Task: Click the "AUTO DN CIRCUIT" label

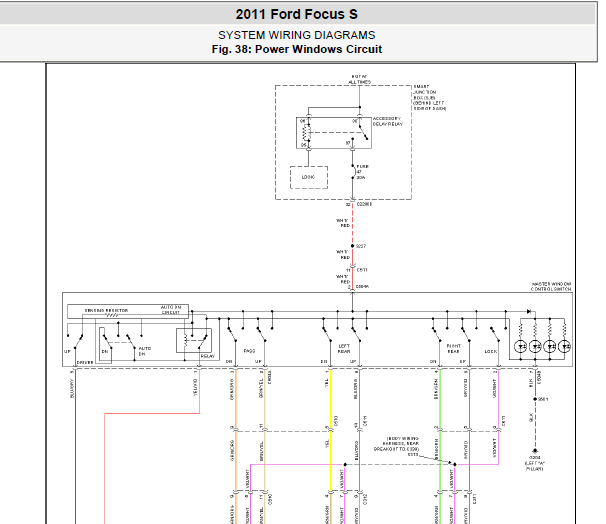Action: 171,310
